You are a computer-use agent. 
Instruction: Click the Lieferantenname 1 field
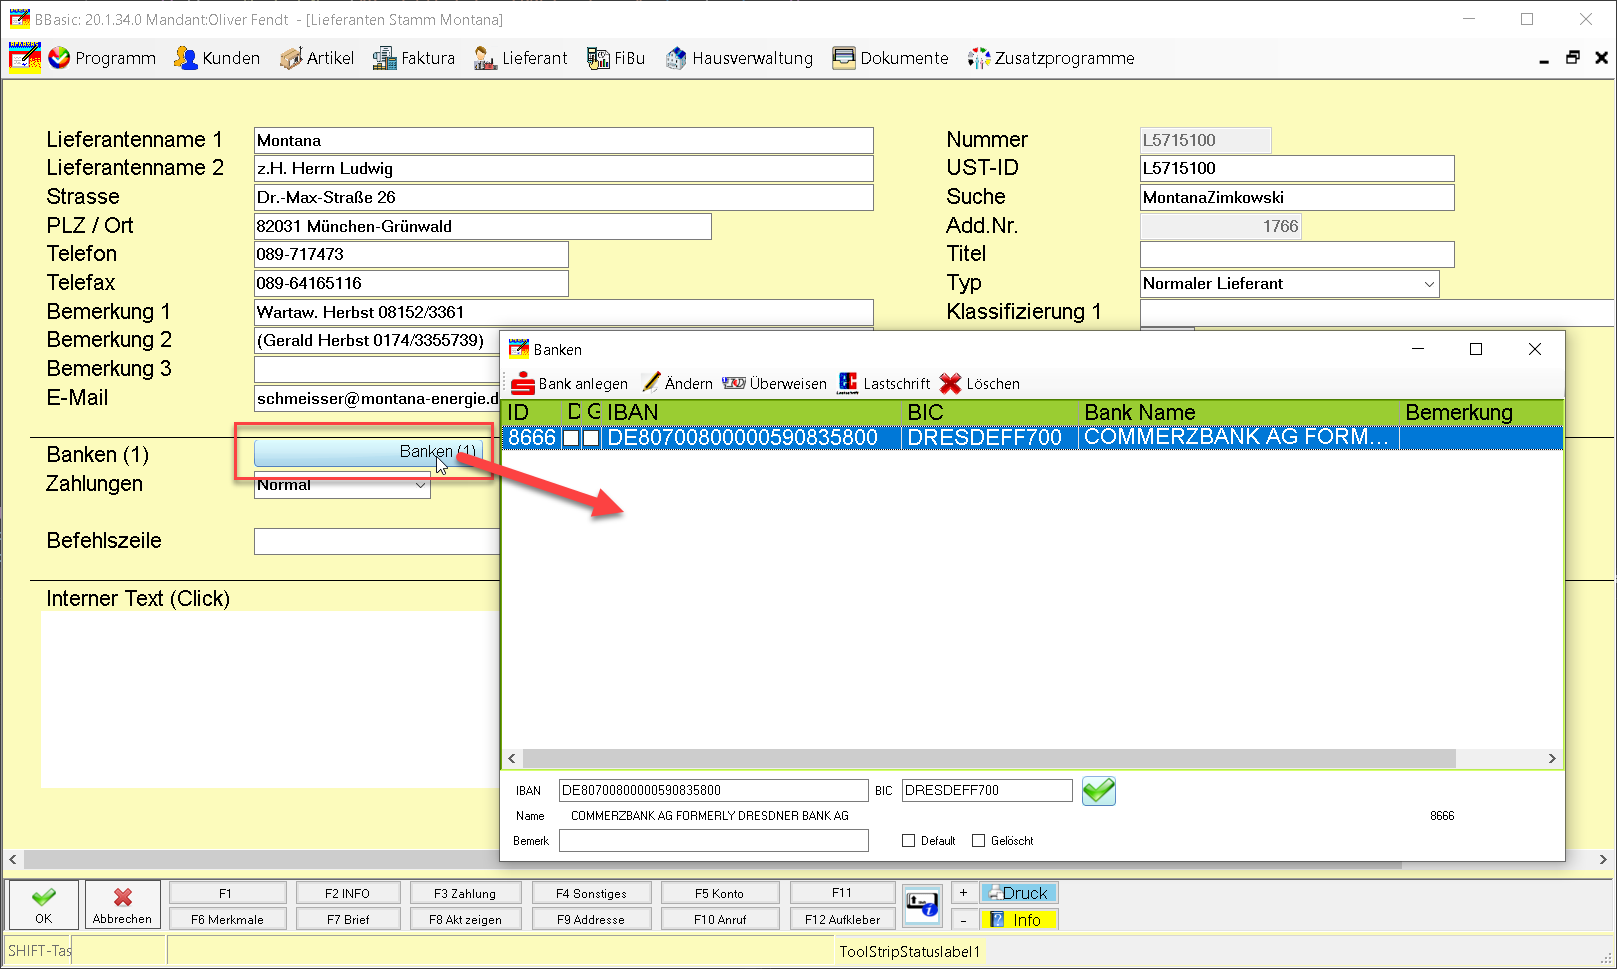(x=563, y=141)
